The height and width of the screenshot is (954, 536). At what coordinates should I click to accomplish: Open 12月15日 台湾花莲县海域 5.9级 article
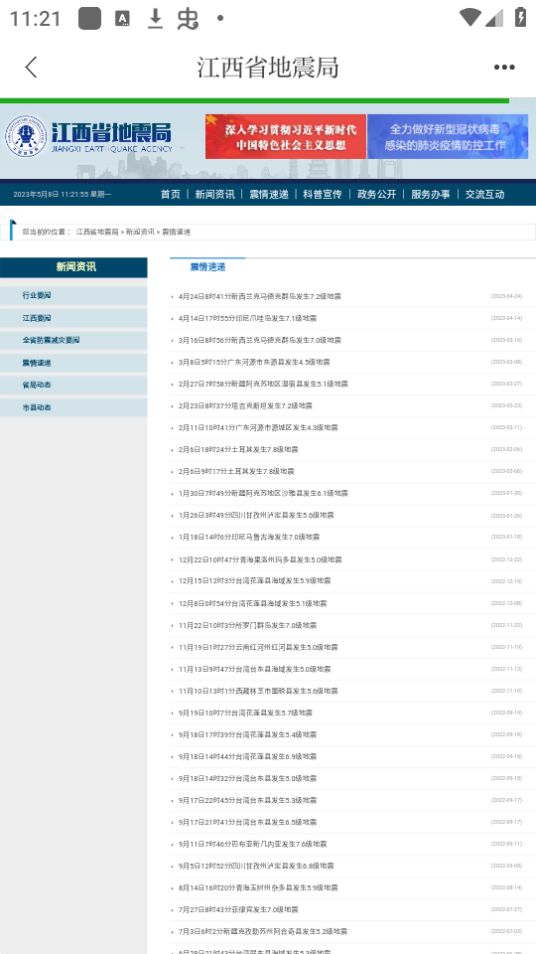pyautogui.click(x=255, y=581)
